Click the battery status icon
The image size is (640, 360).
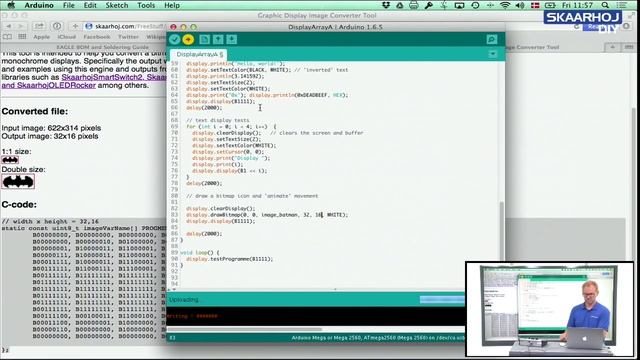550,5
